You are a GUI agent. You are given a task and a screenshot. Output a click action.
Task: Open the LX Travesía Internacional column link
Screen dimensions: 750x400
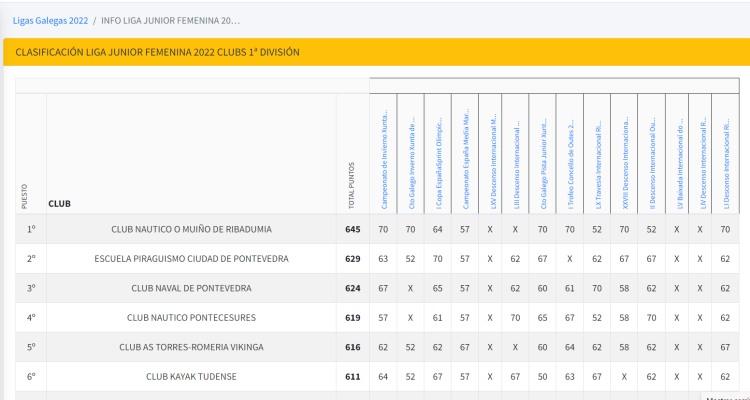point(598,165)
